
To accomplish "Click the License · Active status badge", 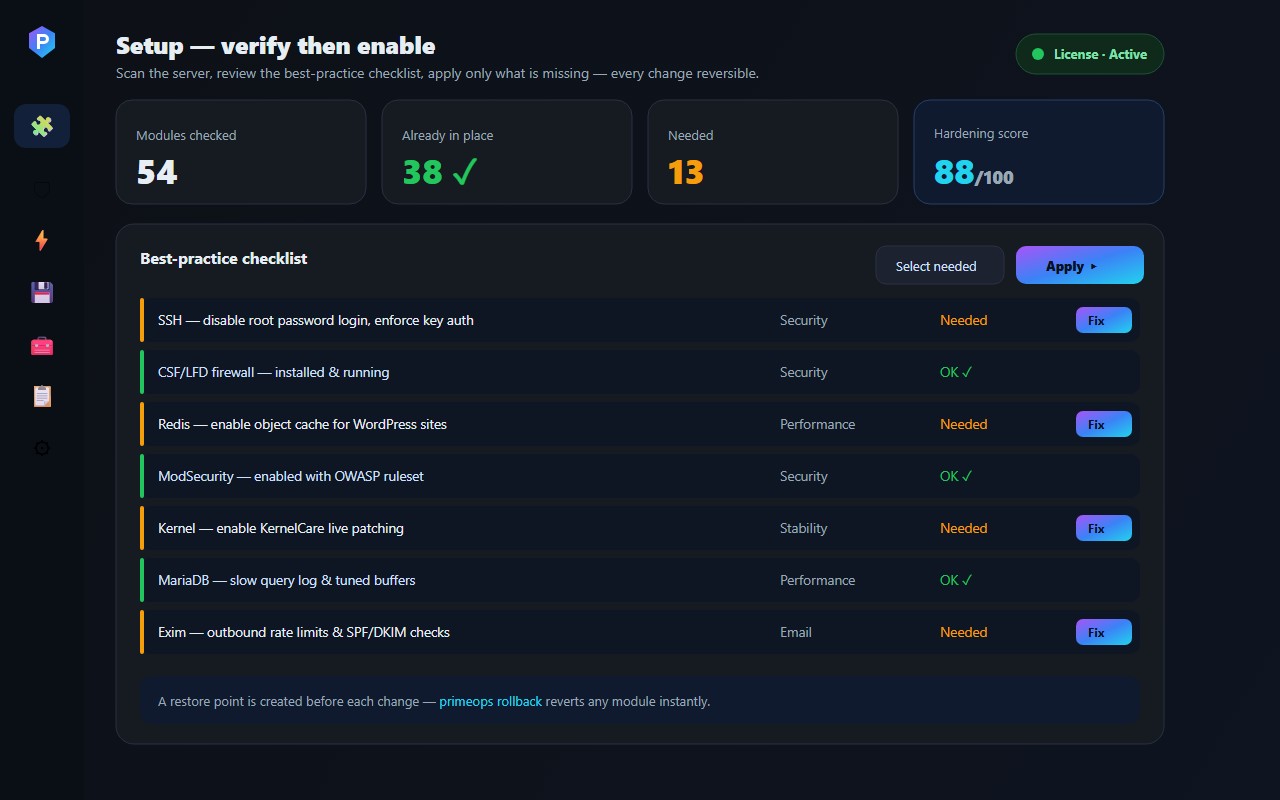I will [1090, 54].
